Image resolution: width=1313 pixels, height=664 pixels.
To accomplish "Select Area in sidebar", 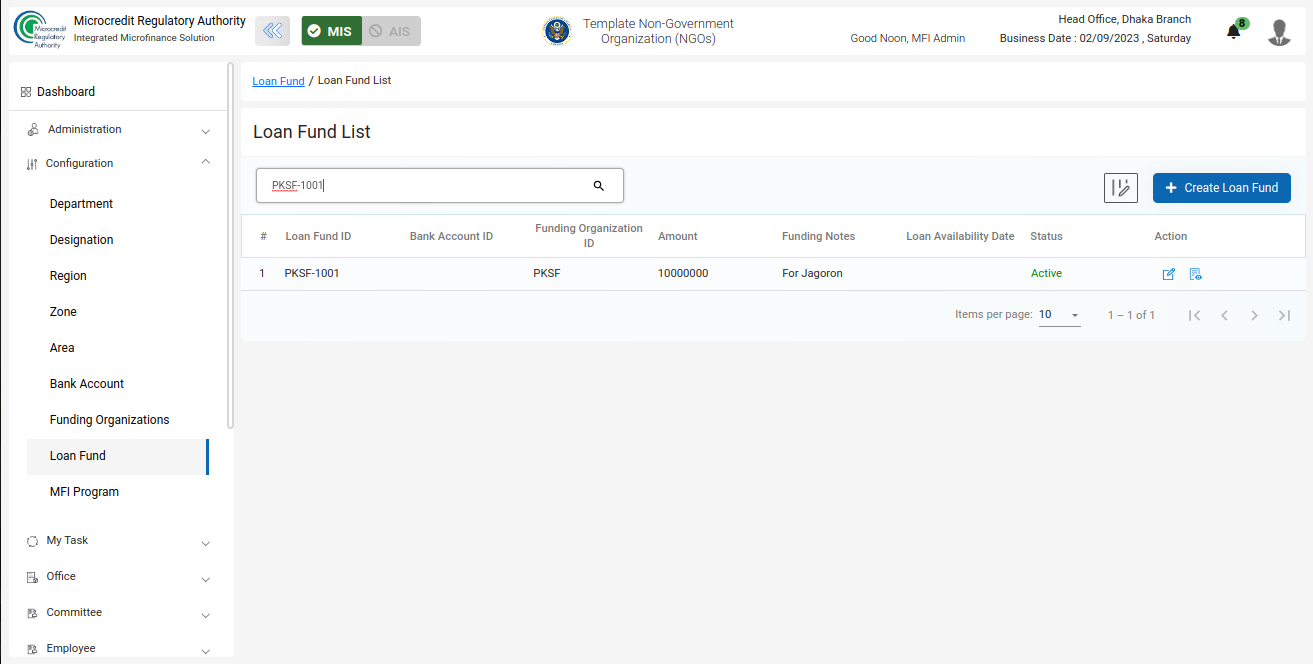I will pos(62,348).
